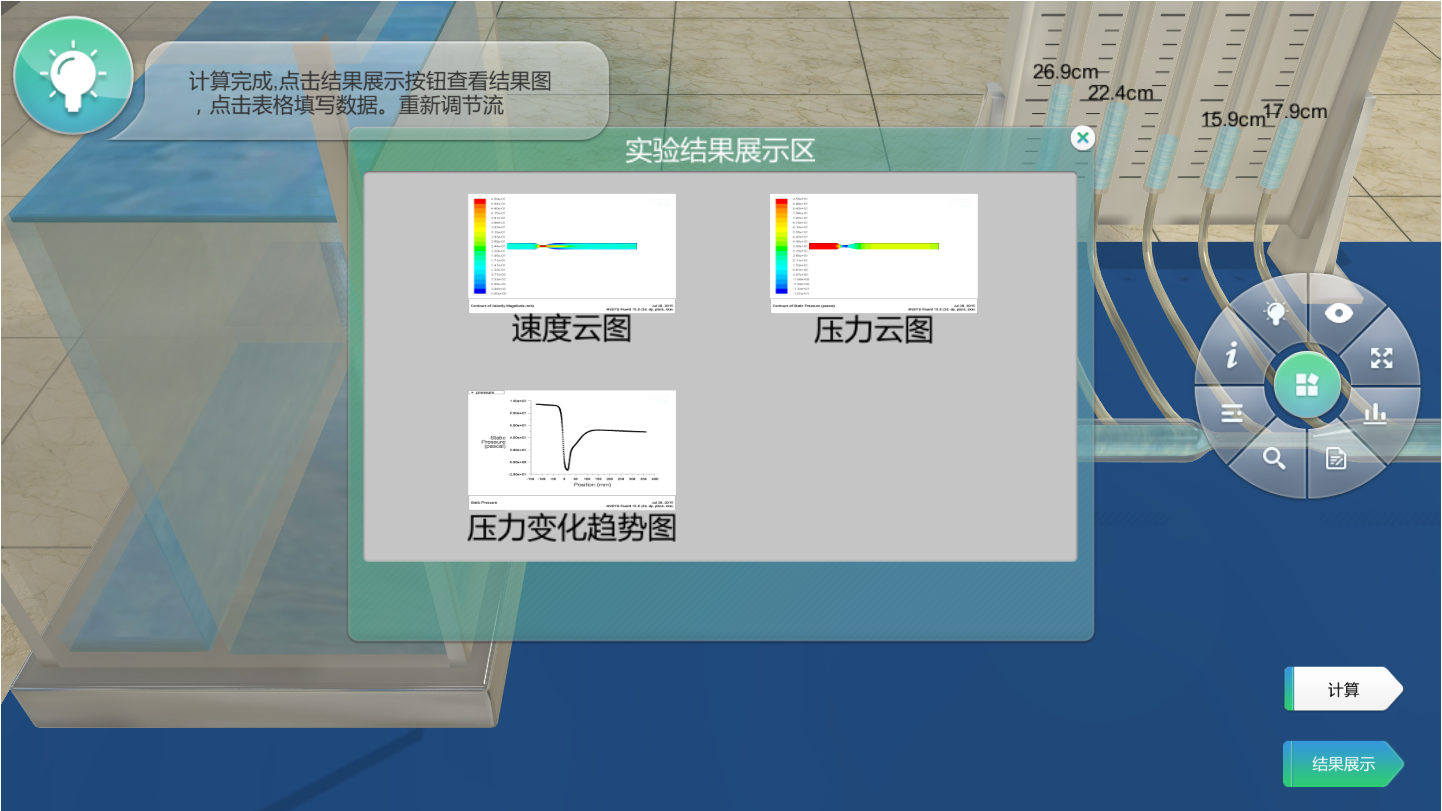Image resolution: width=1442 pixels, height=811 pixels.
Task: Open the report notes icon in radial menu
Action: click(x=1336, y=459)
